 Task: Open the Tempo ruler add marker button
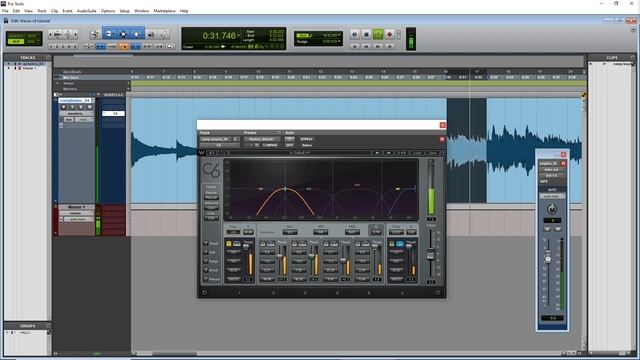tap(128, 83)
